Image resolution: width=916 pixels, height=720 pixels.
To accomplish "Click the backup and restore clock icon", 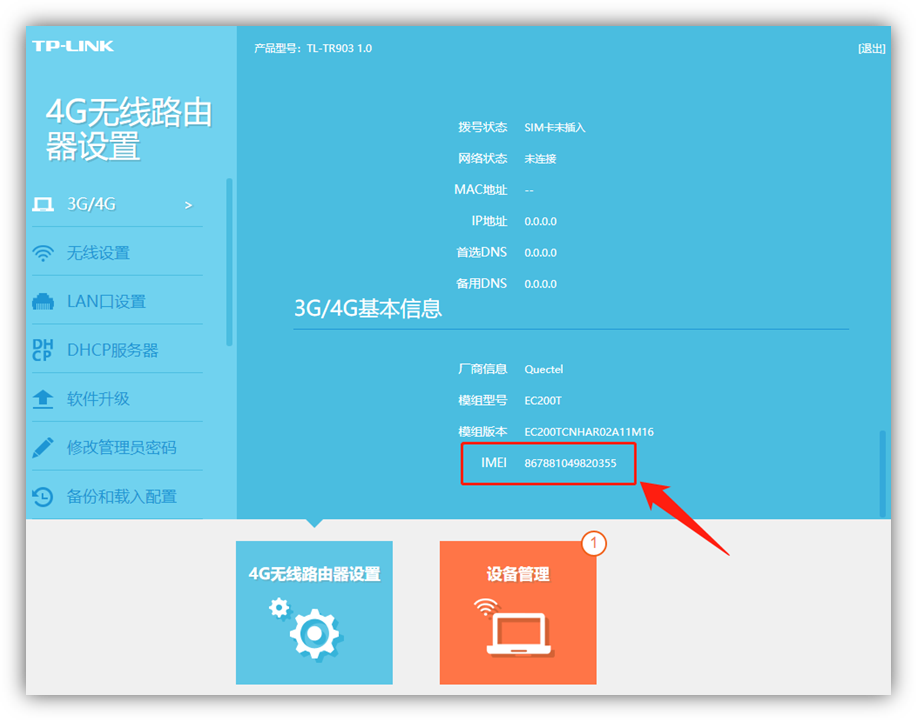I will pos(43,497).
